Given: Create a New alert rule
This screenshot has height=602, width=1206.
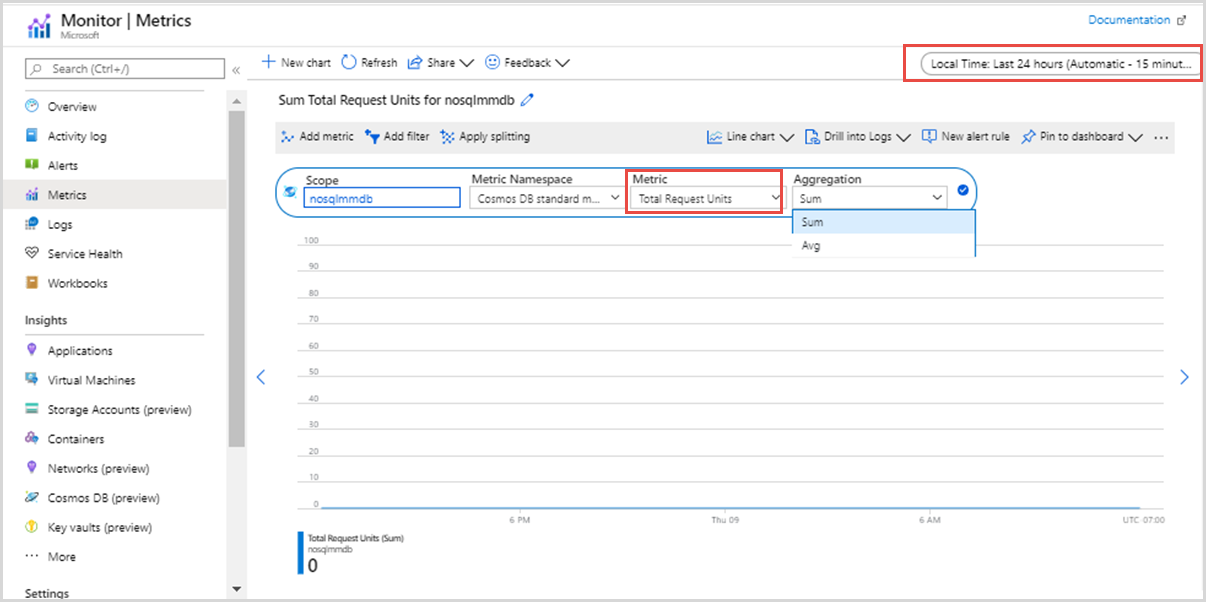Looking at the screenshot, I should pos(965,136).
